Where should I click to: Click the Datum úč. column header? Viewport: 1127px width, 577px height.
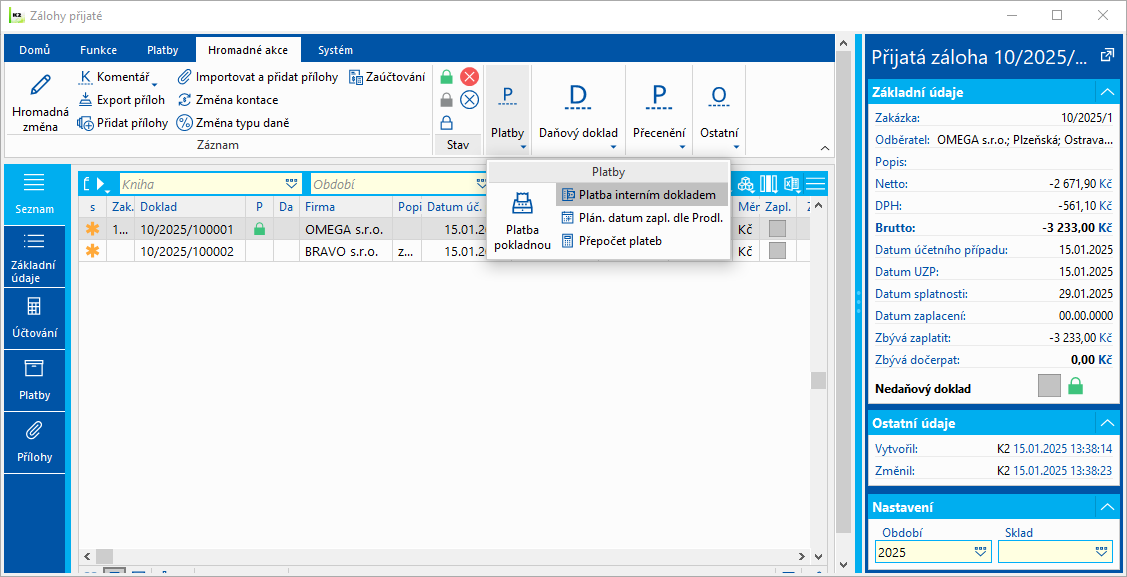pyautogui.click(x=454, y=207)
